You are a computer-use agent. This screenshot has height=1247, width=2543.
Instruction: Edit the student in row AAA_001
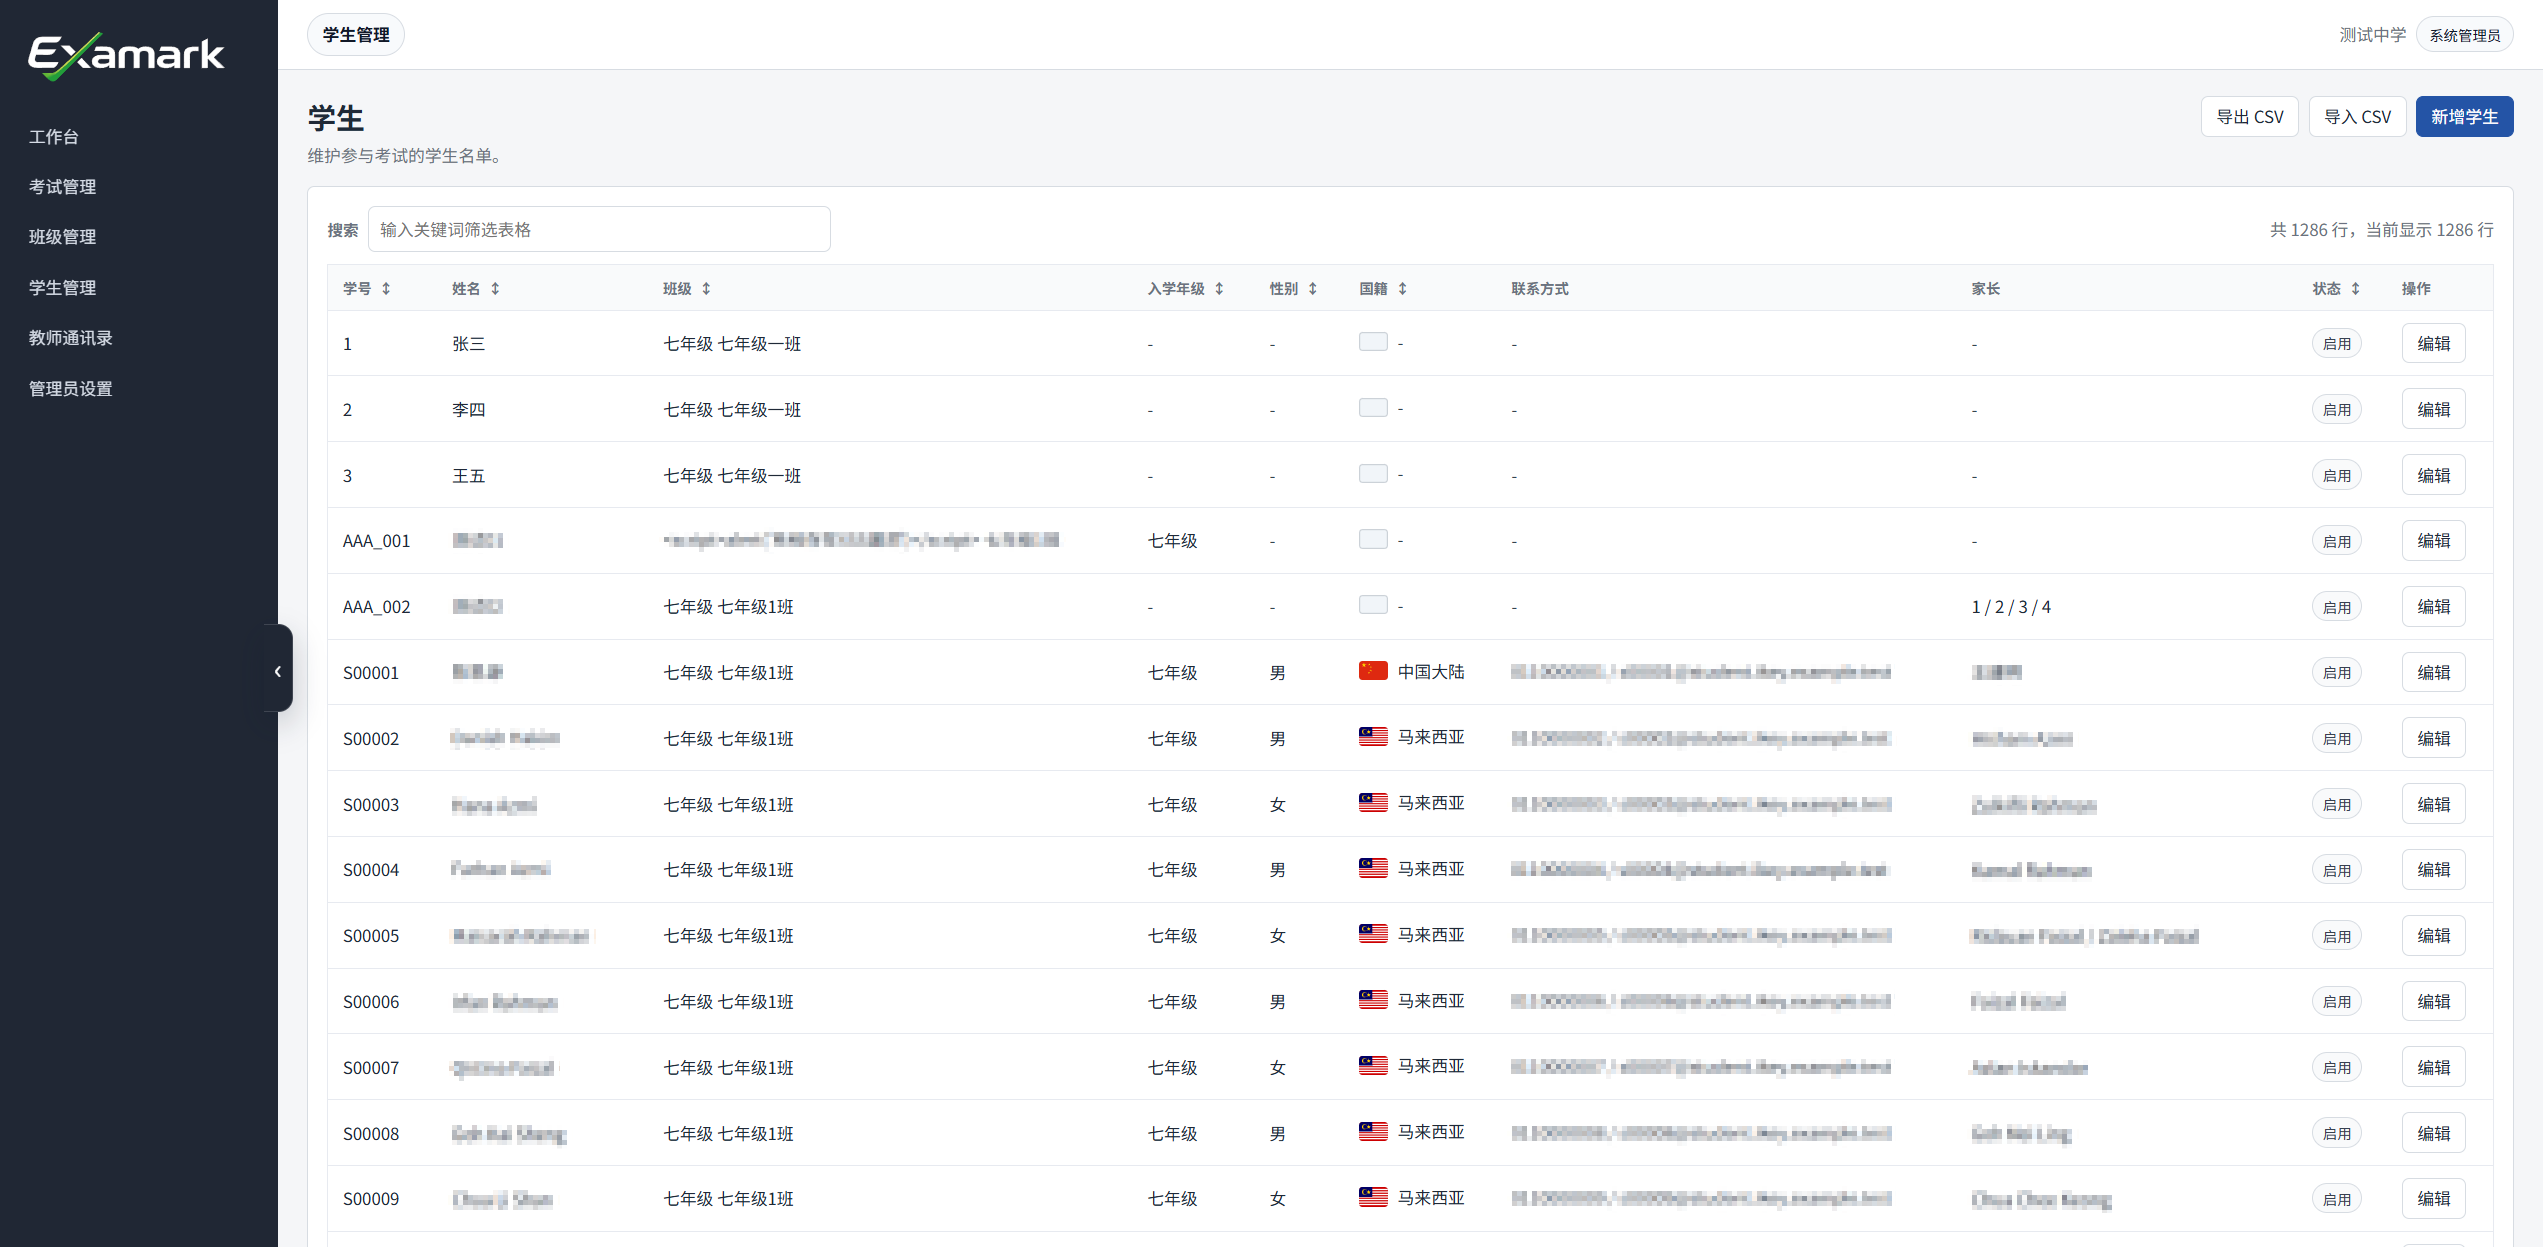(x=2433, y=541)
